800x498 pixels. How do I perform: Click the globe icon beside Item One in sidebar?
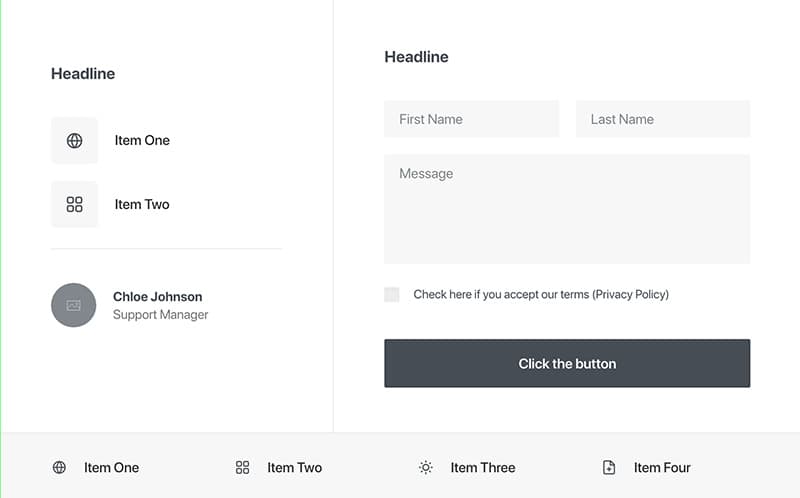(74, 141)
